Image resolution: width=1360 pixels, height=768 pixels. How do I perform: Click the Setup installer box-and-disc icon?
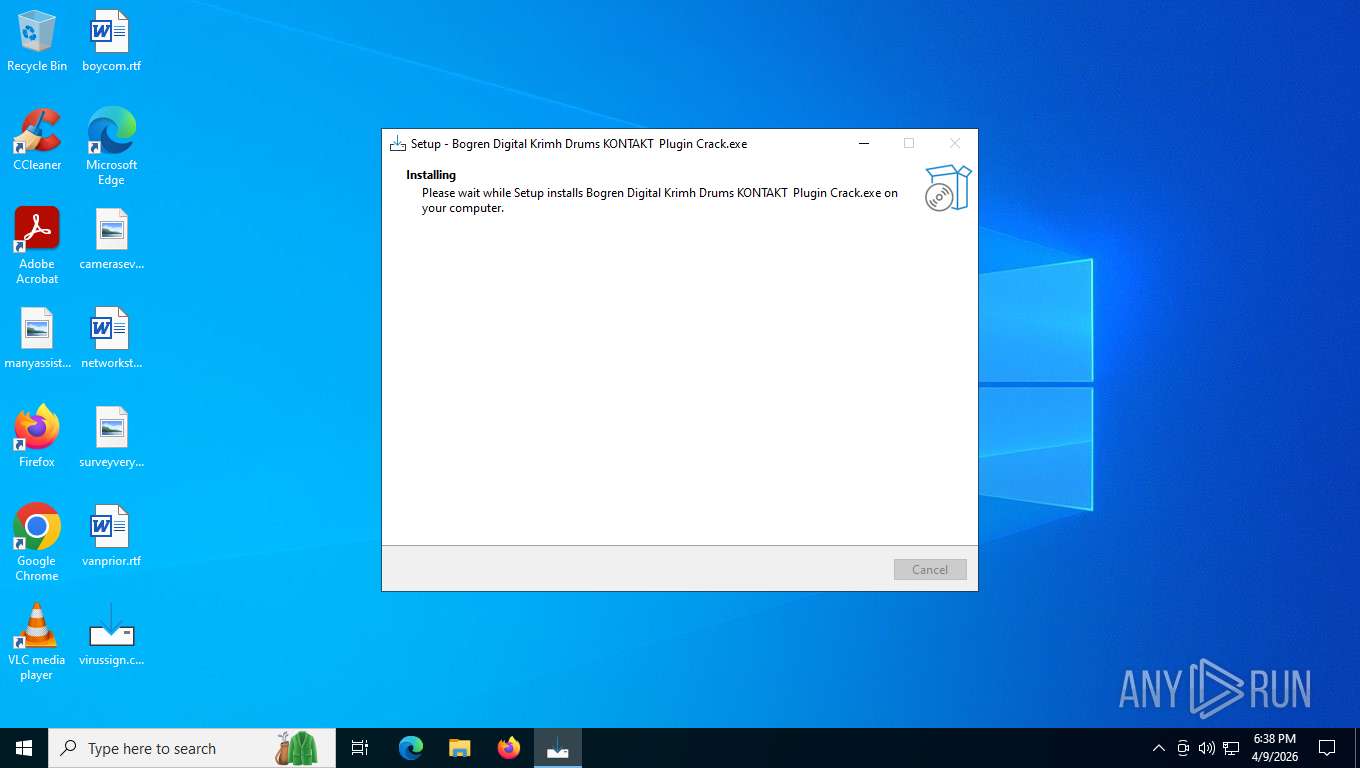pyautogui.click(x=947, y=188)
